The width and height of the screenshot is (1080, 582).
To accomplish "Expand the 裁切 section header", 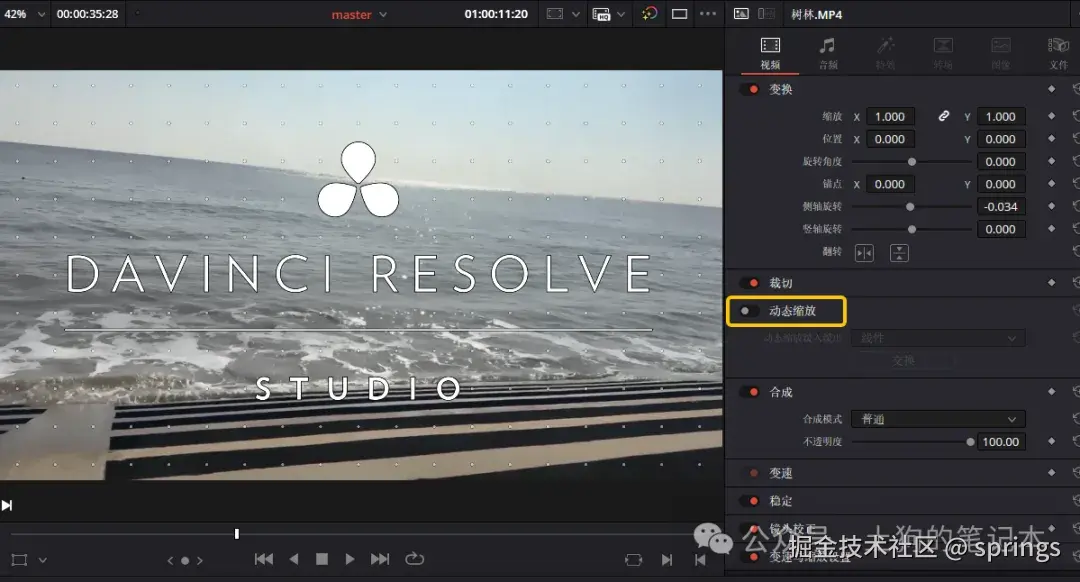I will click(781, 283).
